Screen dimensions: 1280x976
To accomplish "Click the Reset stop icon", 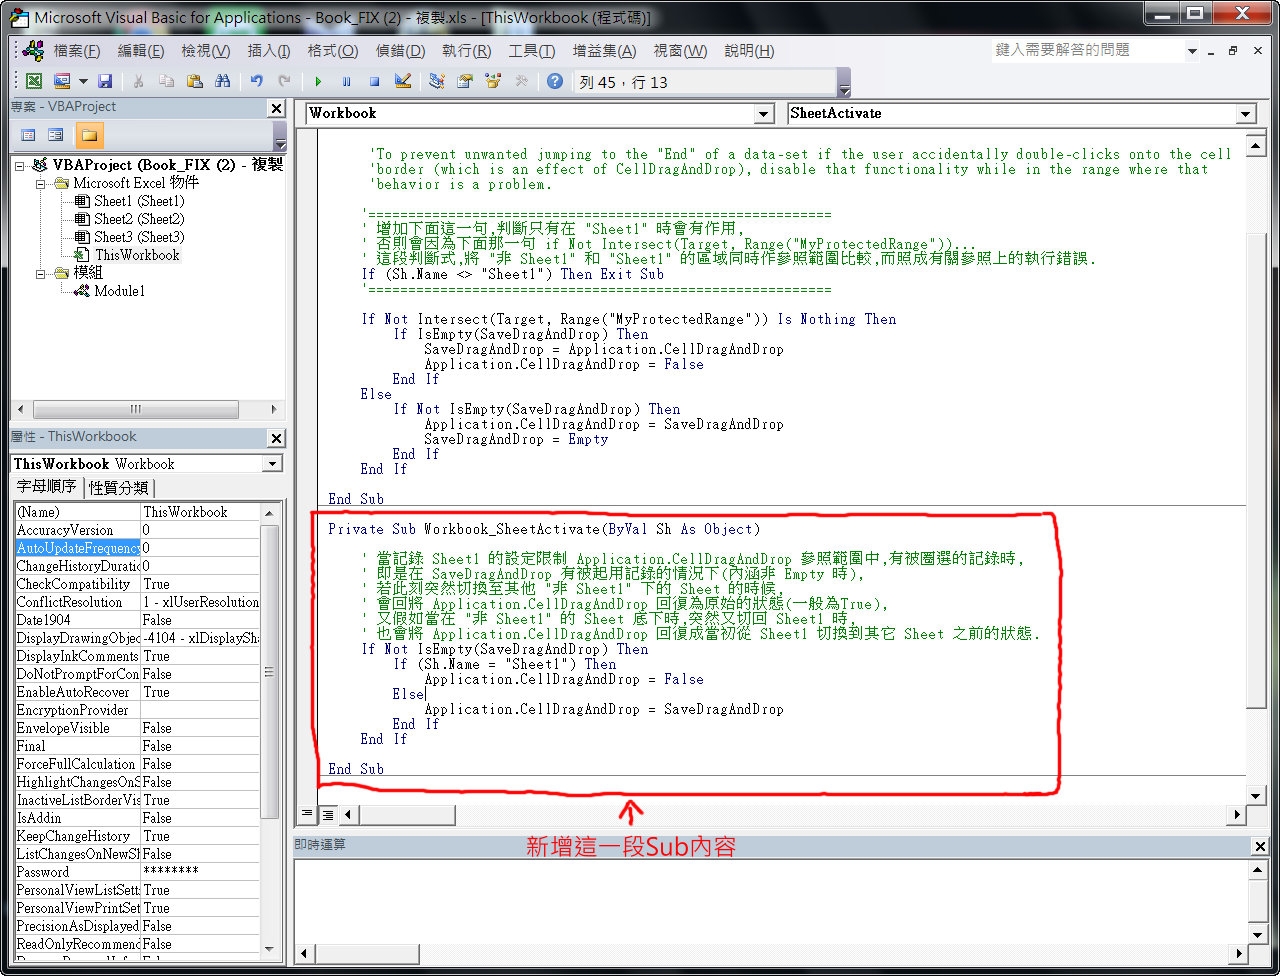I will (x=374, y=82).
